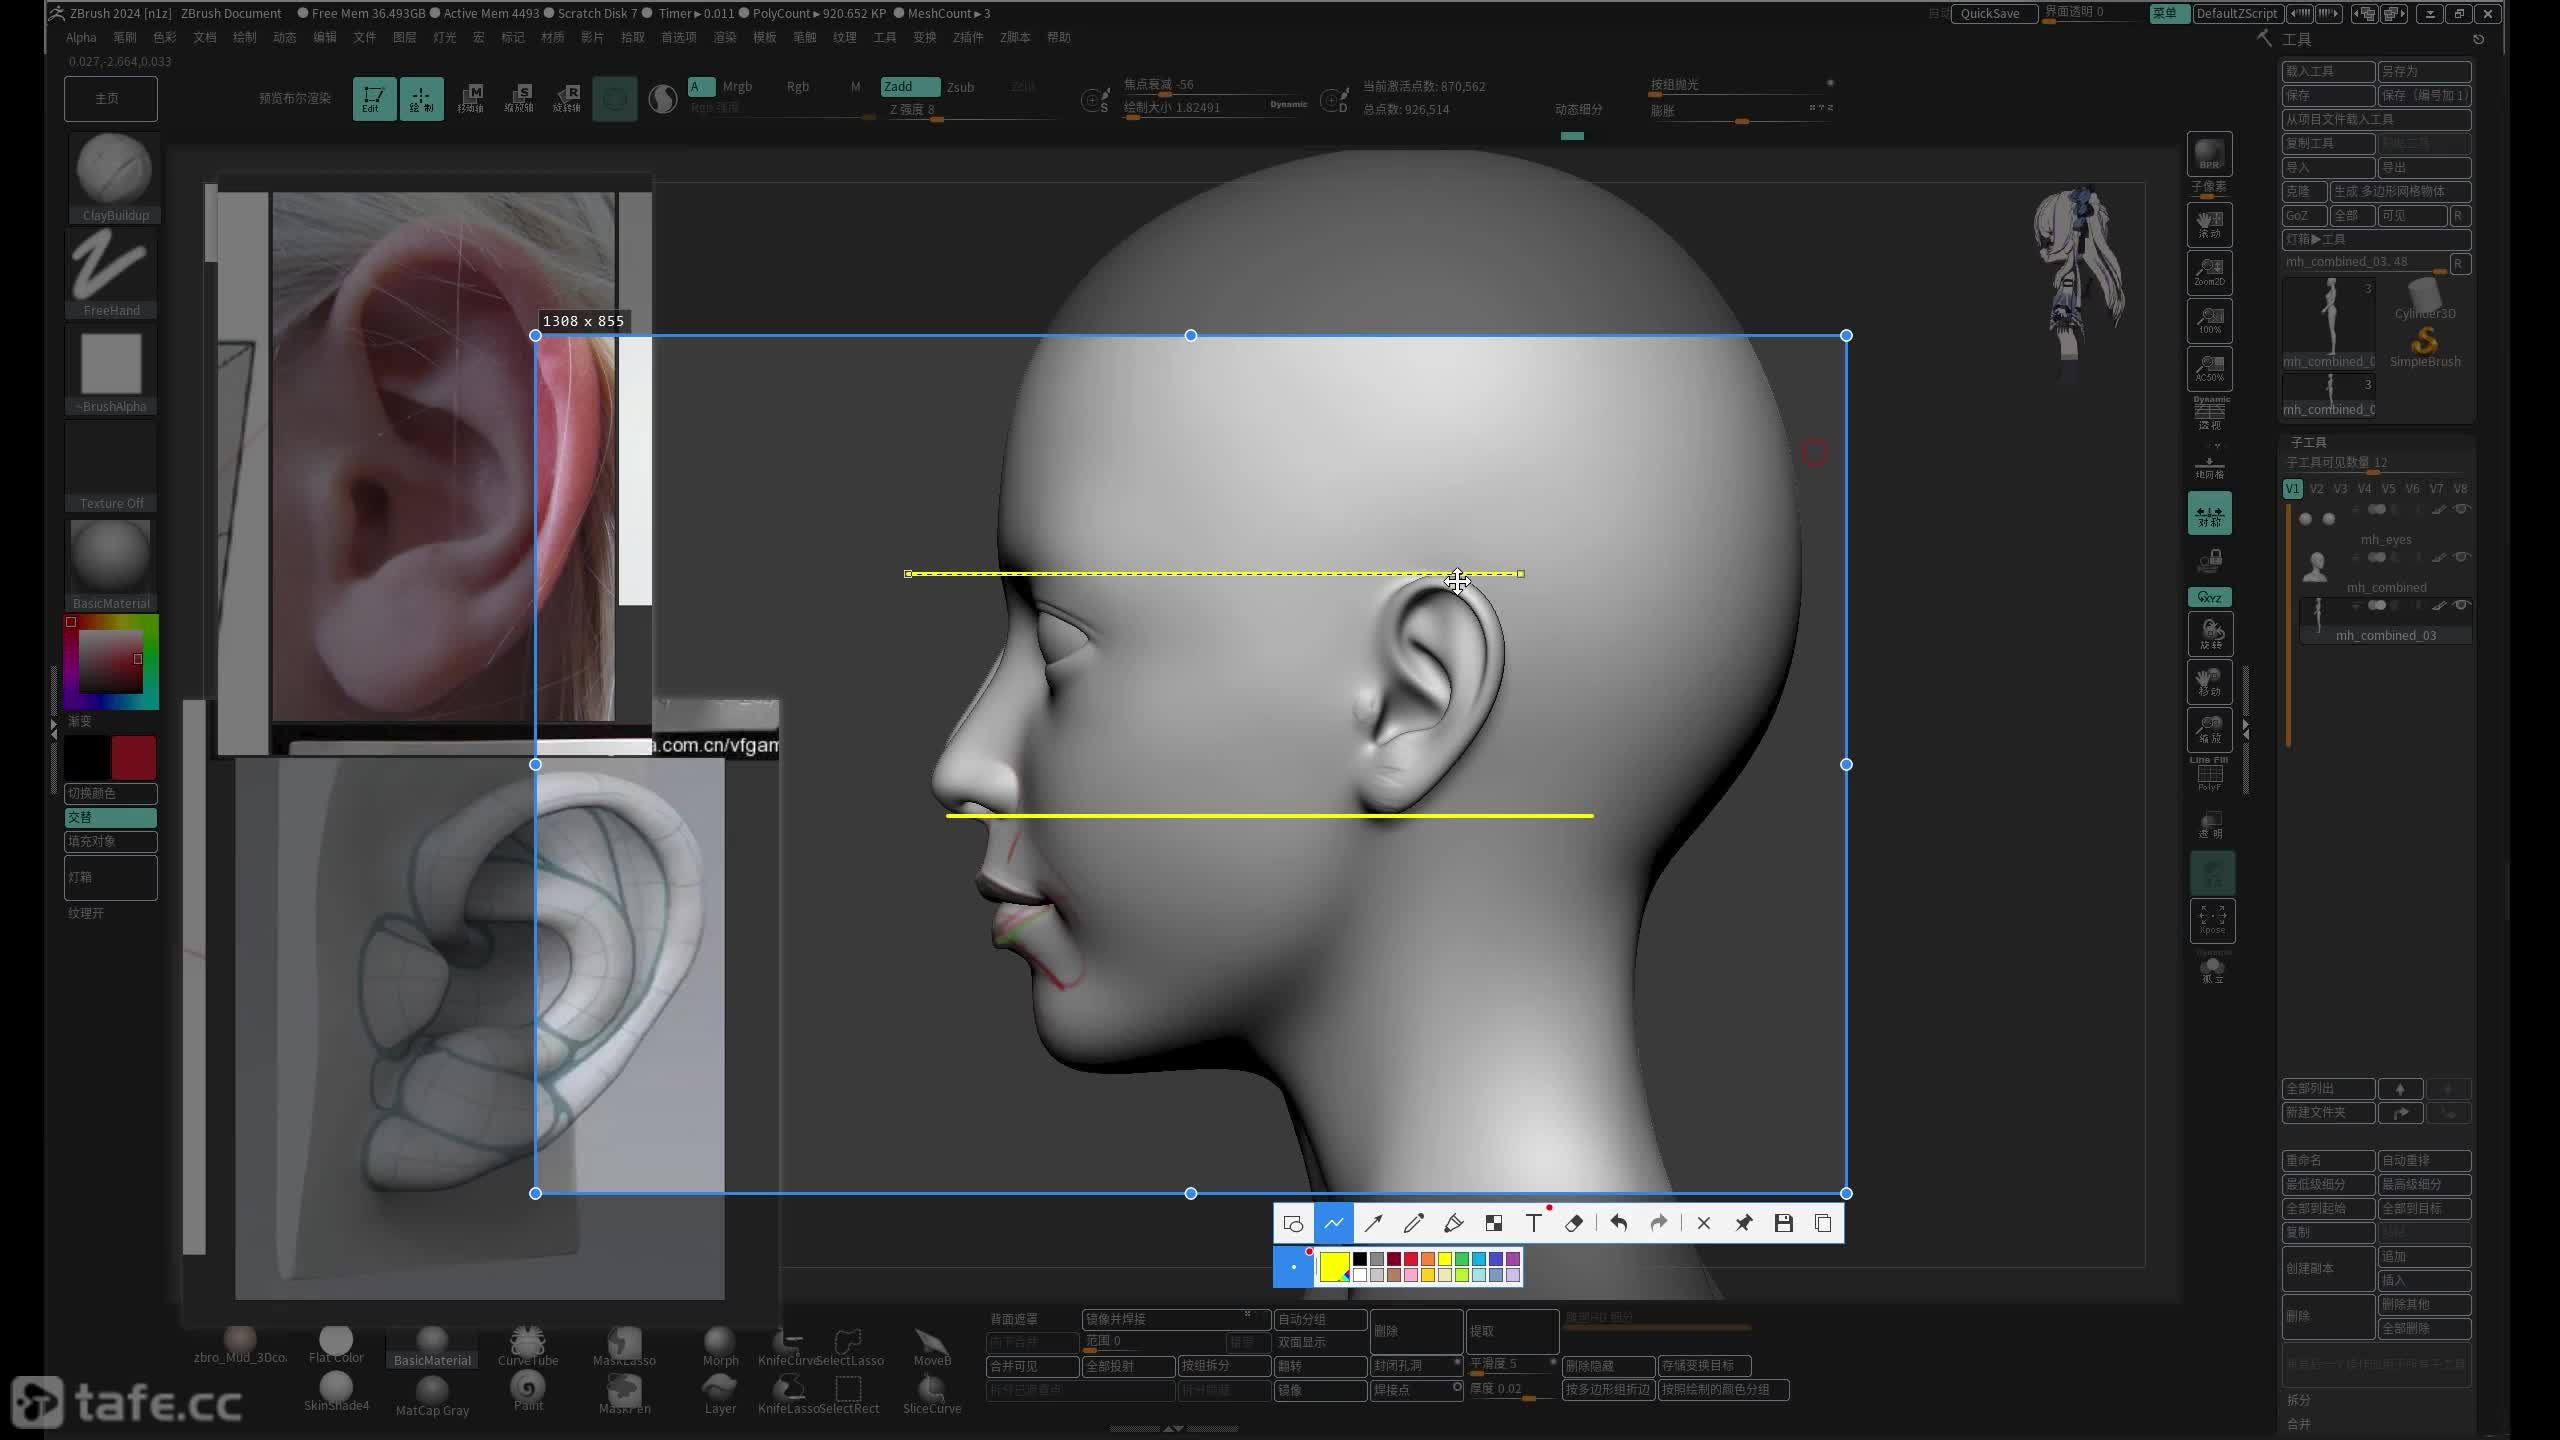Open the 帮助 help menu

[x=1059, y=37]
